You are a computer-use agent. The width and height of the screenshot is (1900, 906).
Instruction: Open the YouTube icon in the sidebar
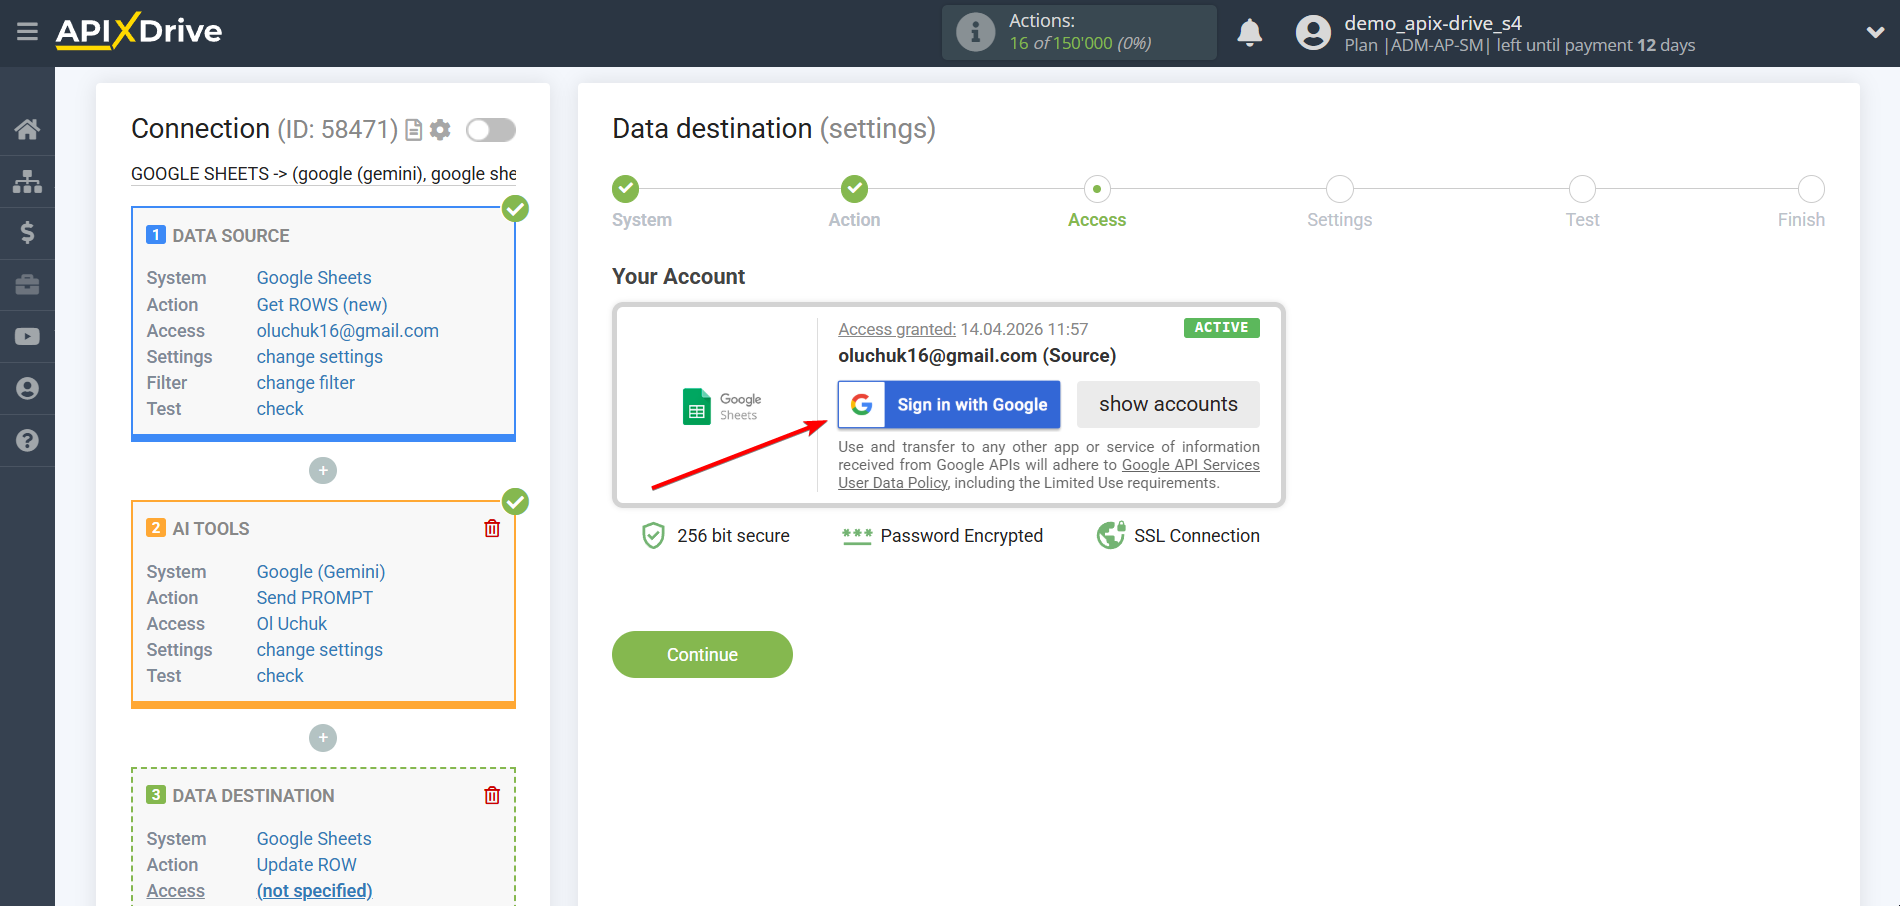(27, 336)
